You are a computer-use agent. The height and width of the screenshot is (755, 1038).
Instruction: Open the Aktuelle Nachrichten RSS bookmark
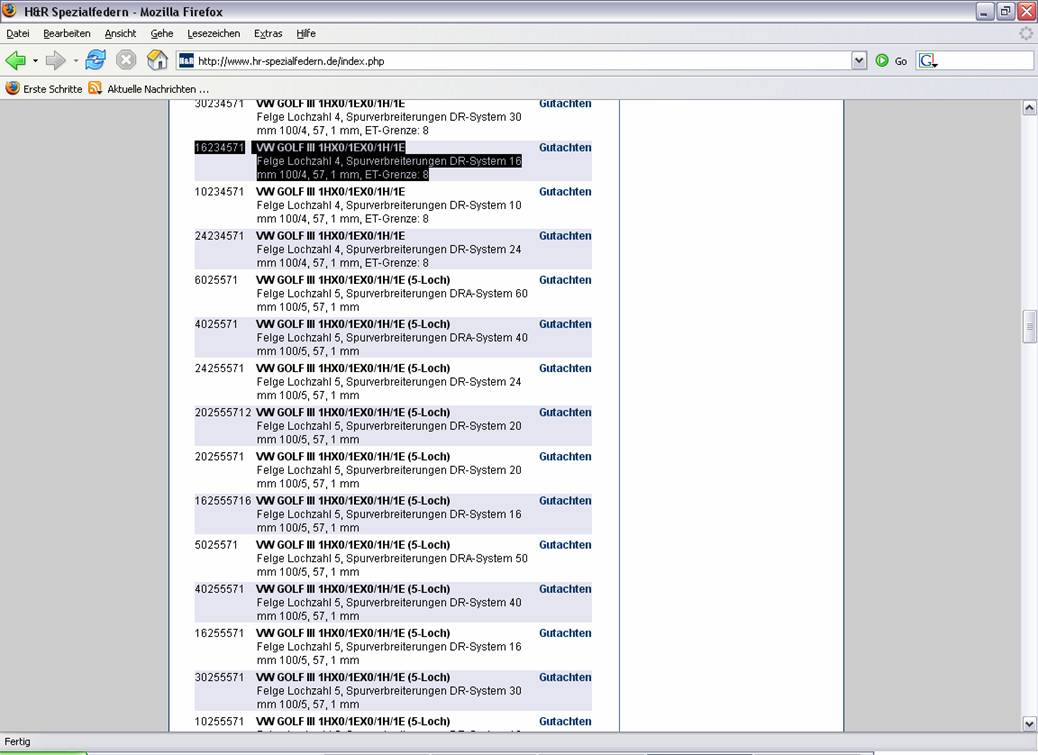pos(149,89)
